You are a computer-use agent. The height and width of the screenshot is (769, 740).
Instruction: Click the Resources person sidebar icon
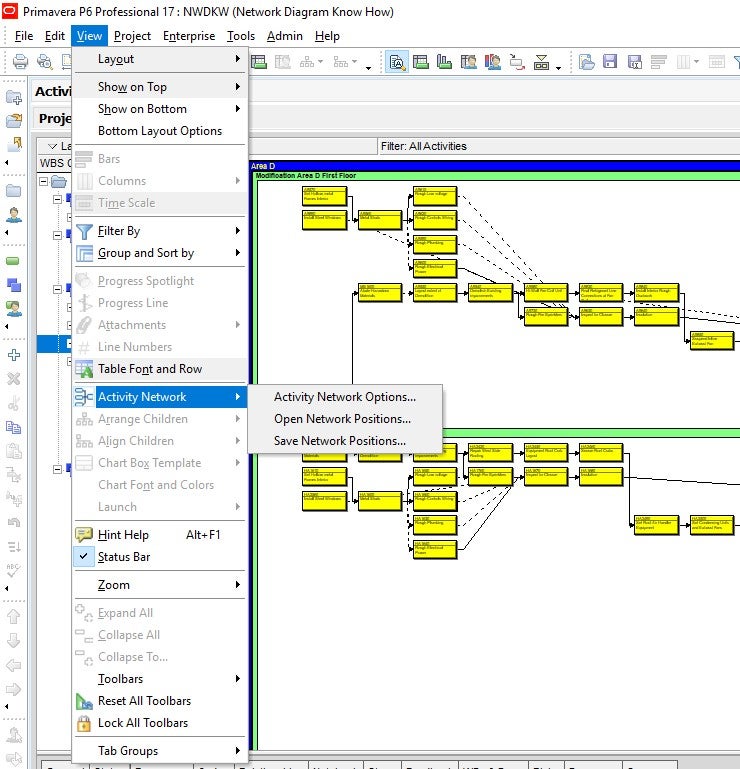point(14,214)
